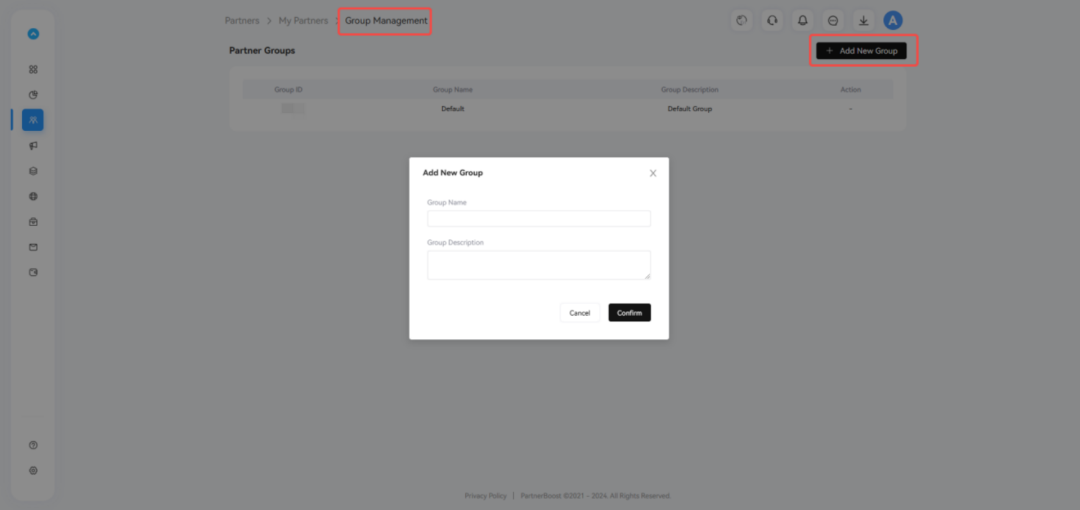Image resolution: width=1080 pixels, height=510 pixels.
Task: Click the Cancel button in dialog
Action: 580,313
